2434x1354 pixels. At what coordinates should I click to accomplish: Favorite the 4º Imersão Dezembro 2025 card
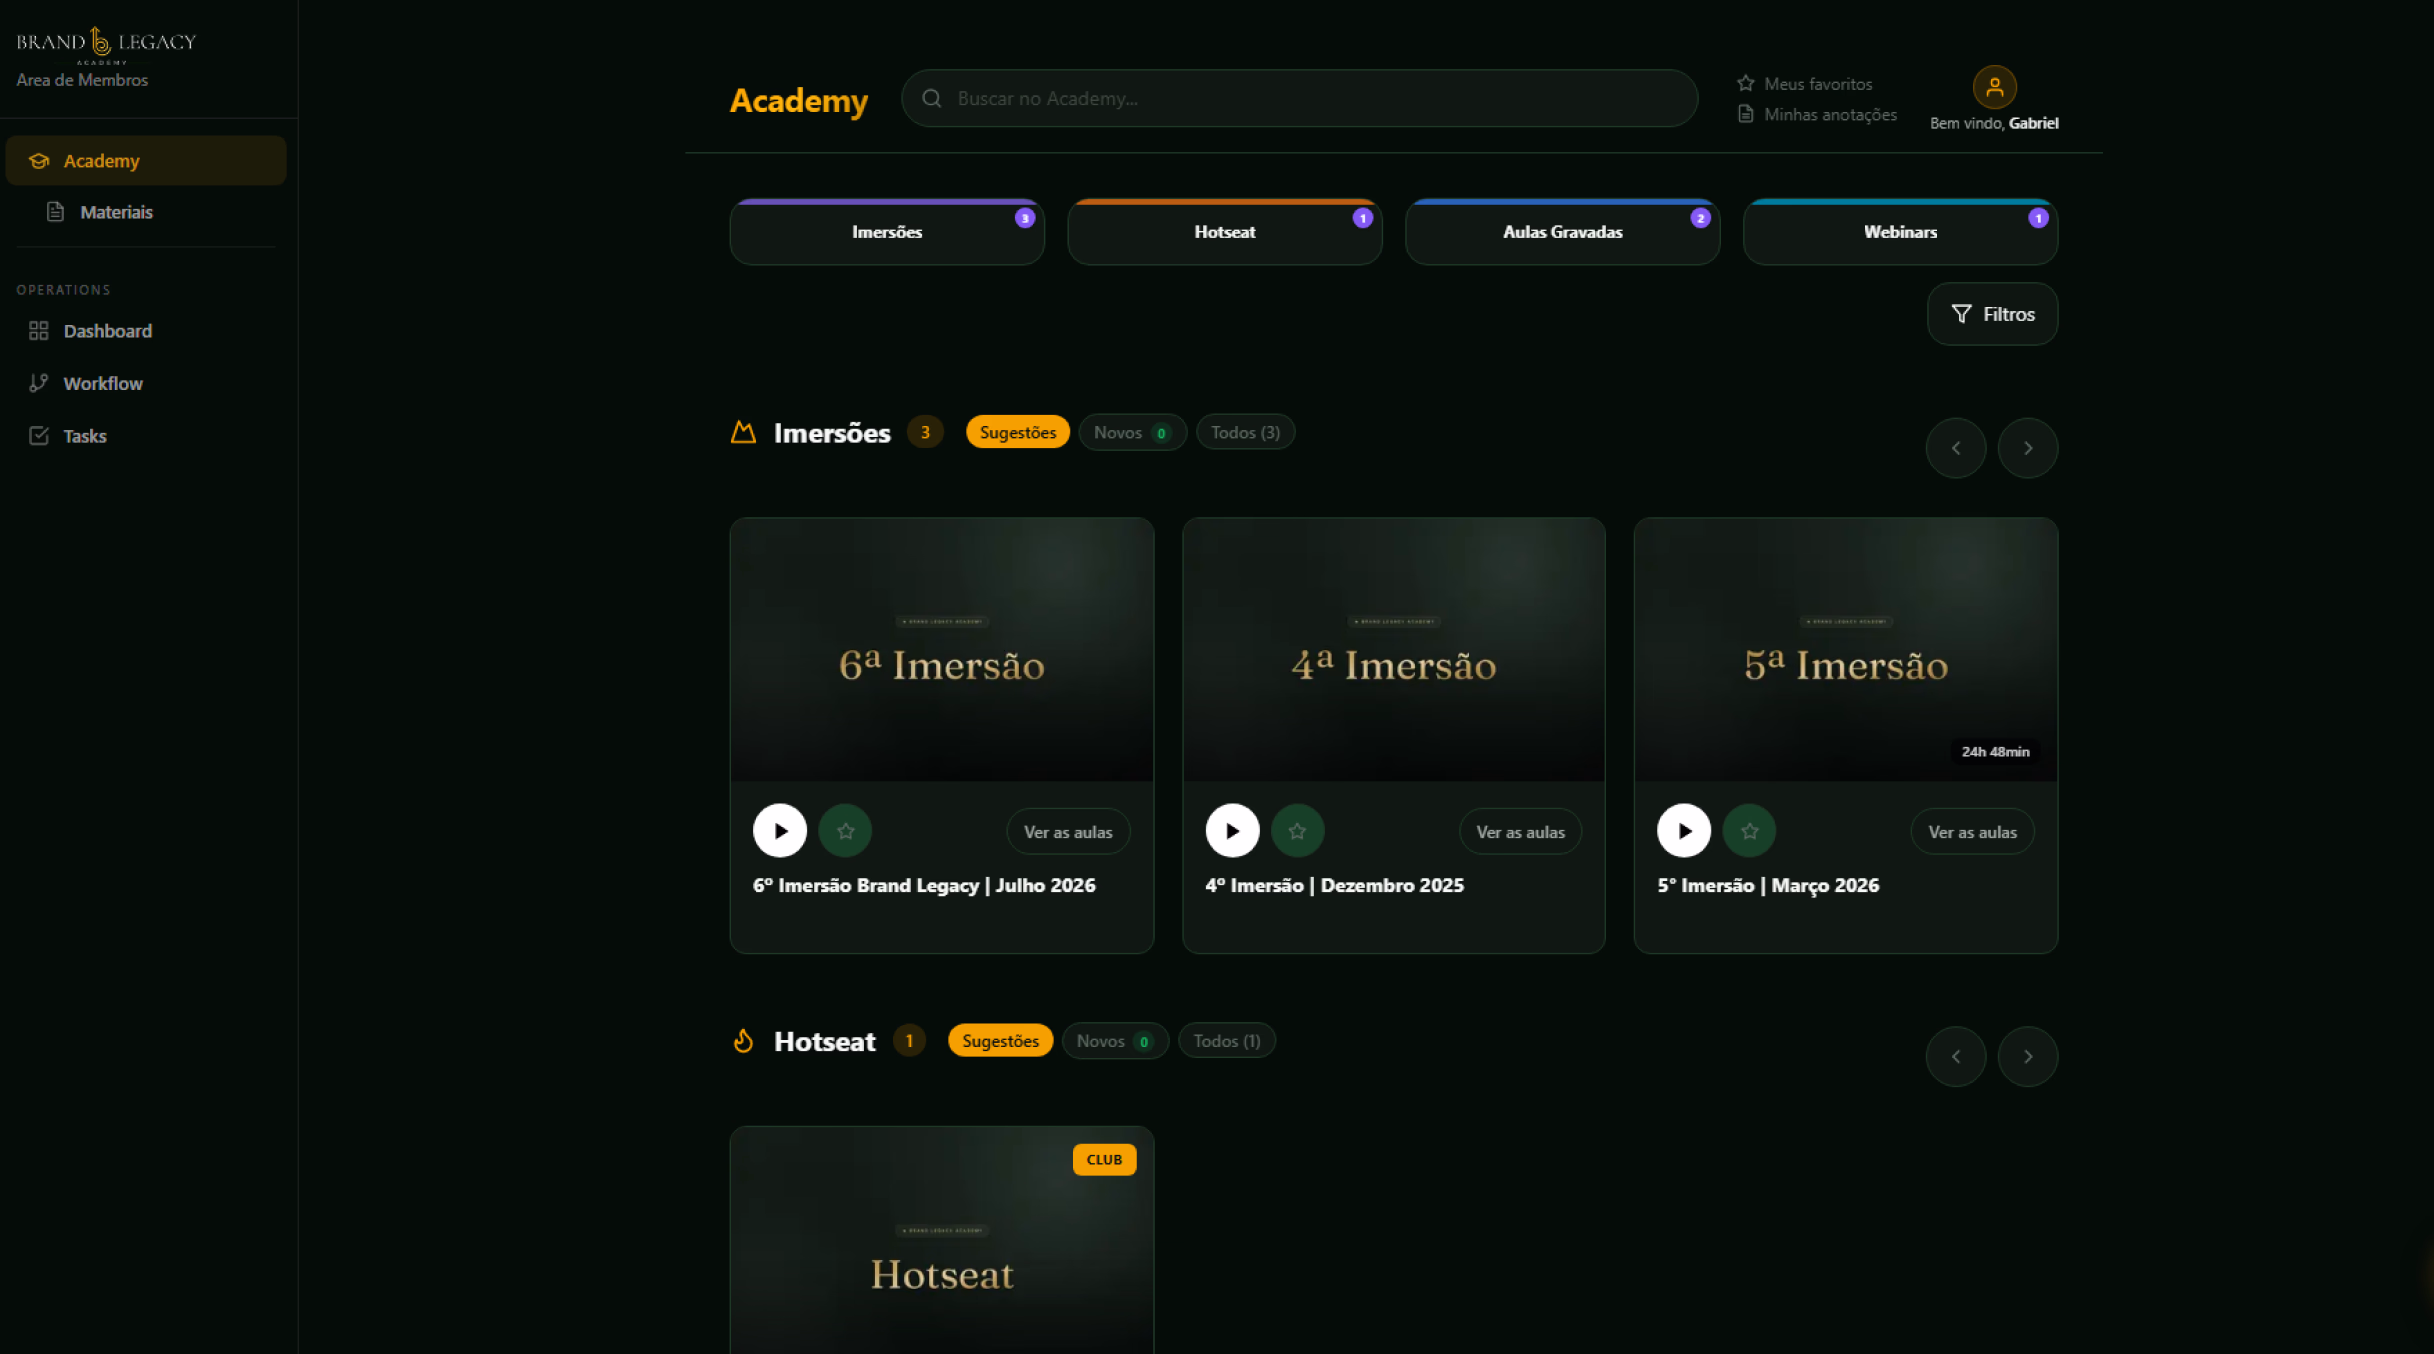(1297, 831)
